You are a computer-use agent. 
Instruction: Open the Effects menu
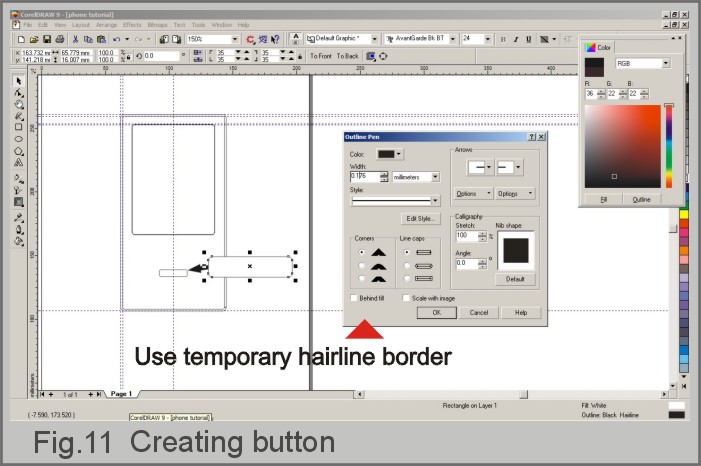[x=132, y=25]
